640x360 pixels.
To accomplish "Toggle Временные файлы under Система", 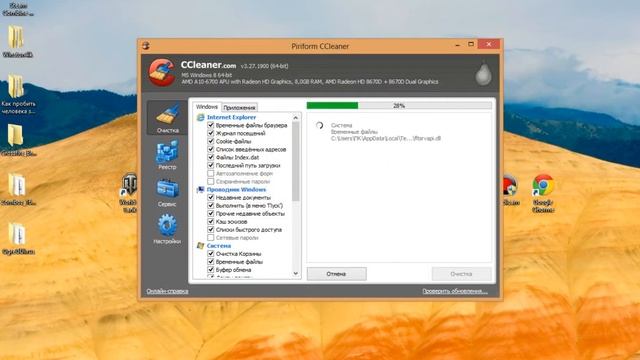I will [x=211, y=262].
